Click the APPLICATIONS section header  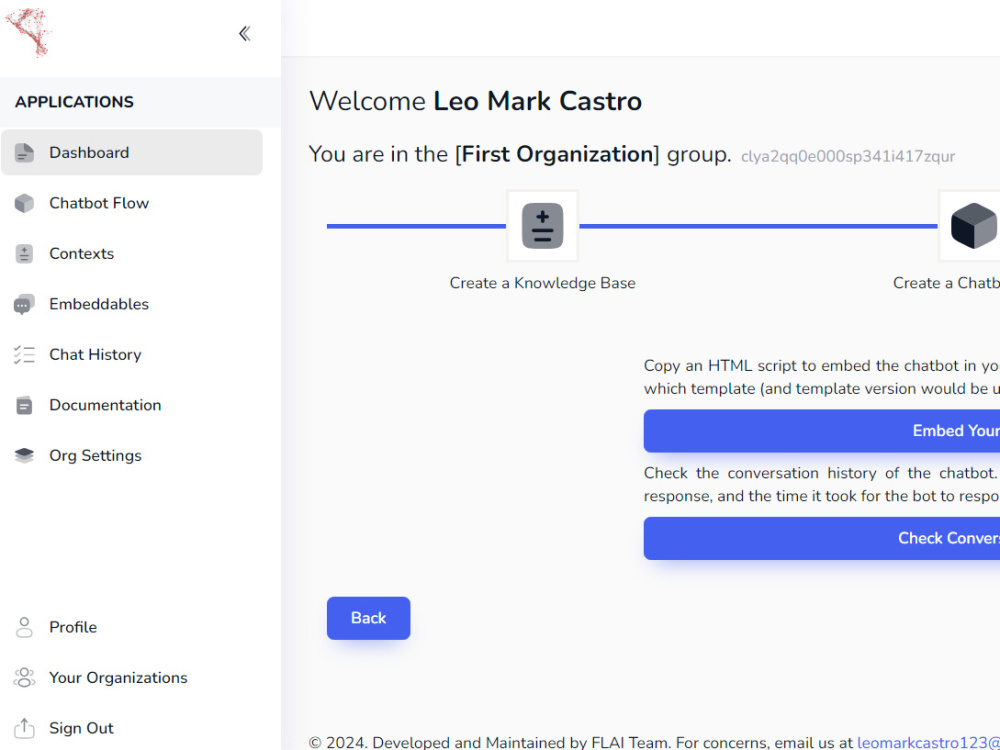pos(75,102)
